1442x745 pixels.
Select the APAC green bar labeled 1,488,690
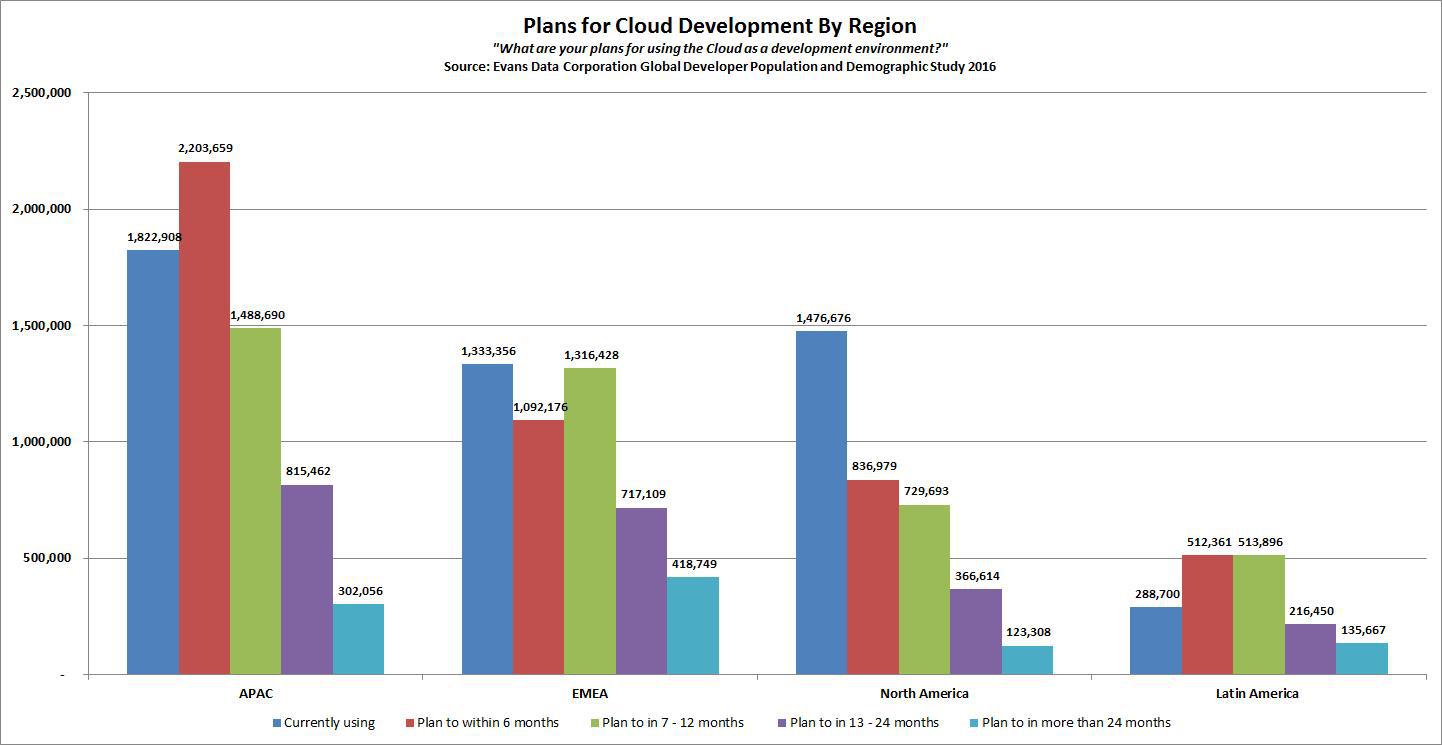click(x=255, y=501)
